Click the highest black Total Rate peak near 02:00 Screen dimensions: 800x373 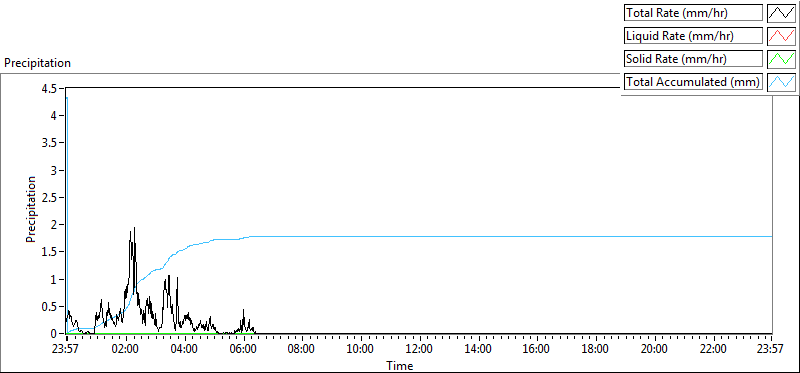click(x=134, y=229)
